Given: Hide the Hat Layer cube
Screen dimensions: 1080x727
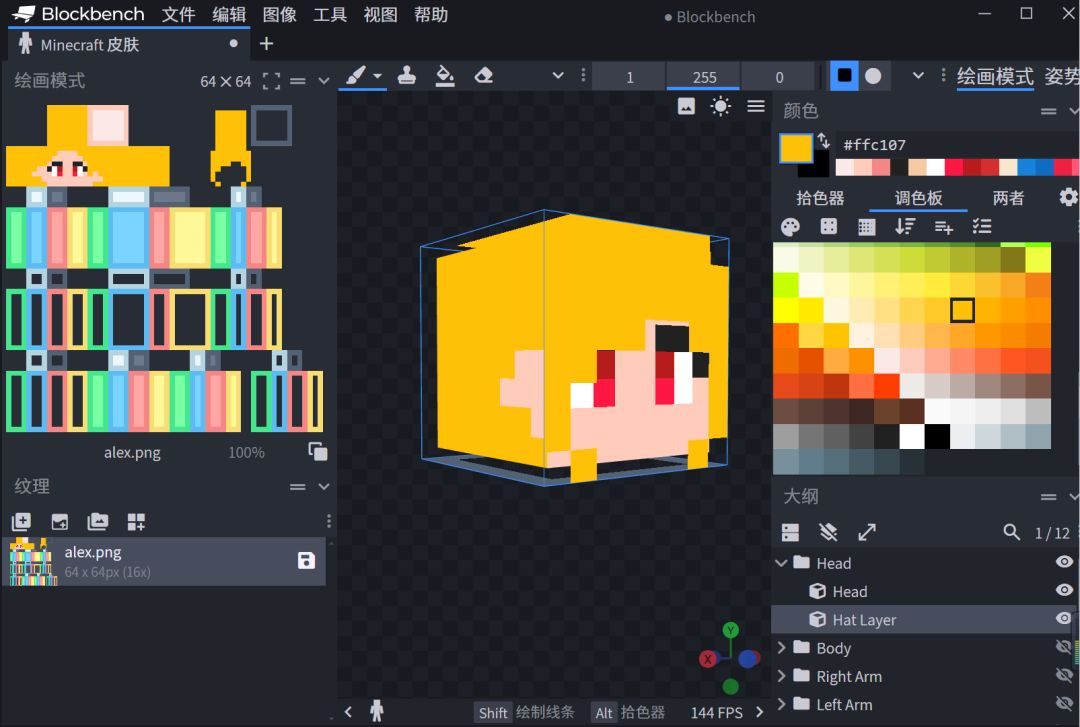Looking at the screenshot, I should click(1063, 619).
